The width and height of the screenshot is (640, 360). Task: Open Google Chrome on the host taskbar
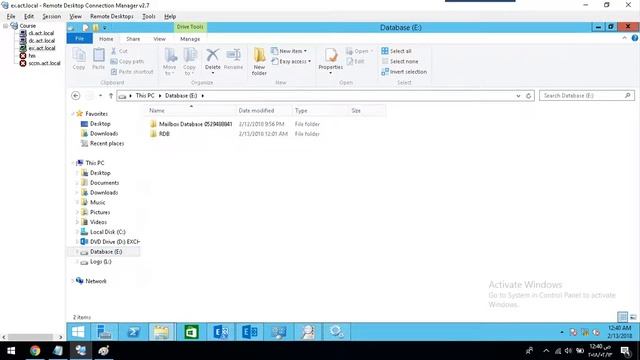coord(35,351)
